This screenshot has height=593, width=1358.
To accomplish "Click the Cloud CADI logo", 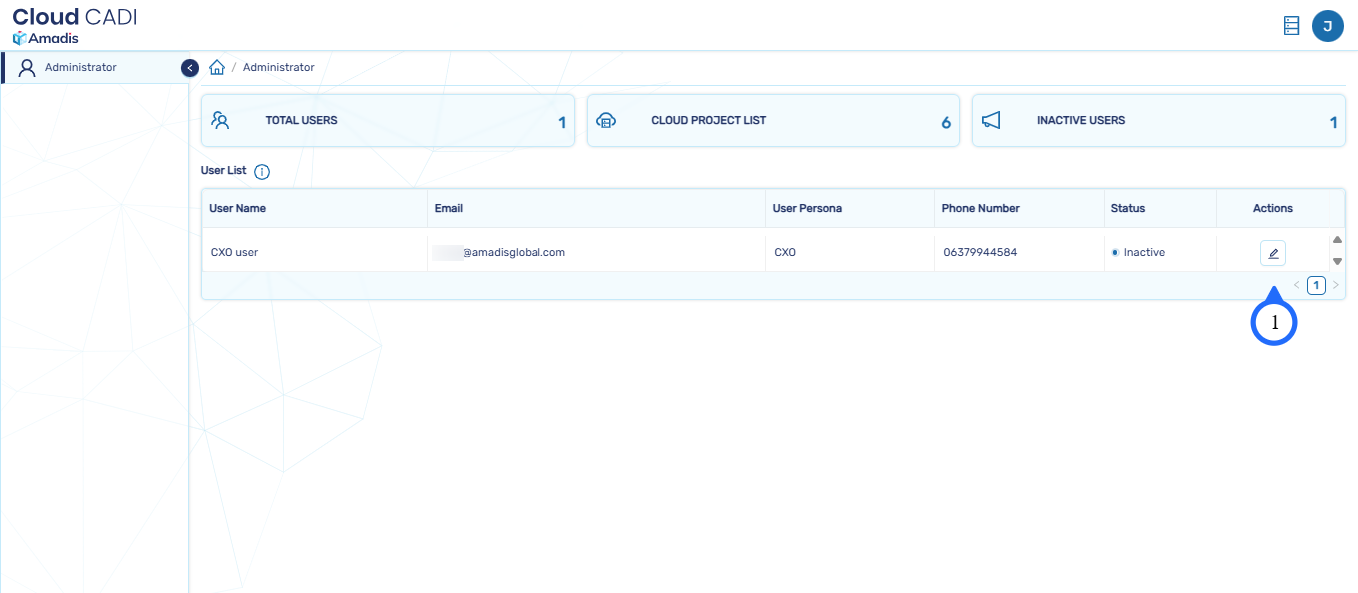I will tap(74, 25).
